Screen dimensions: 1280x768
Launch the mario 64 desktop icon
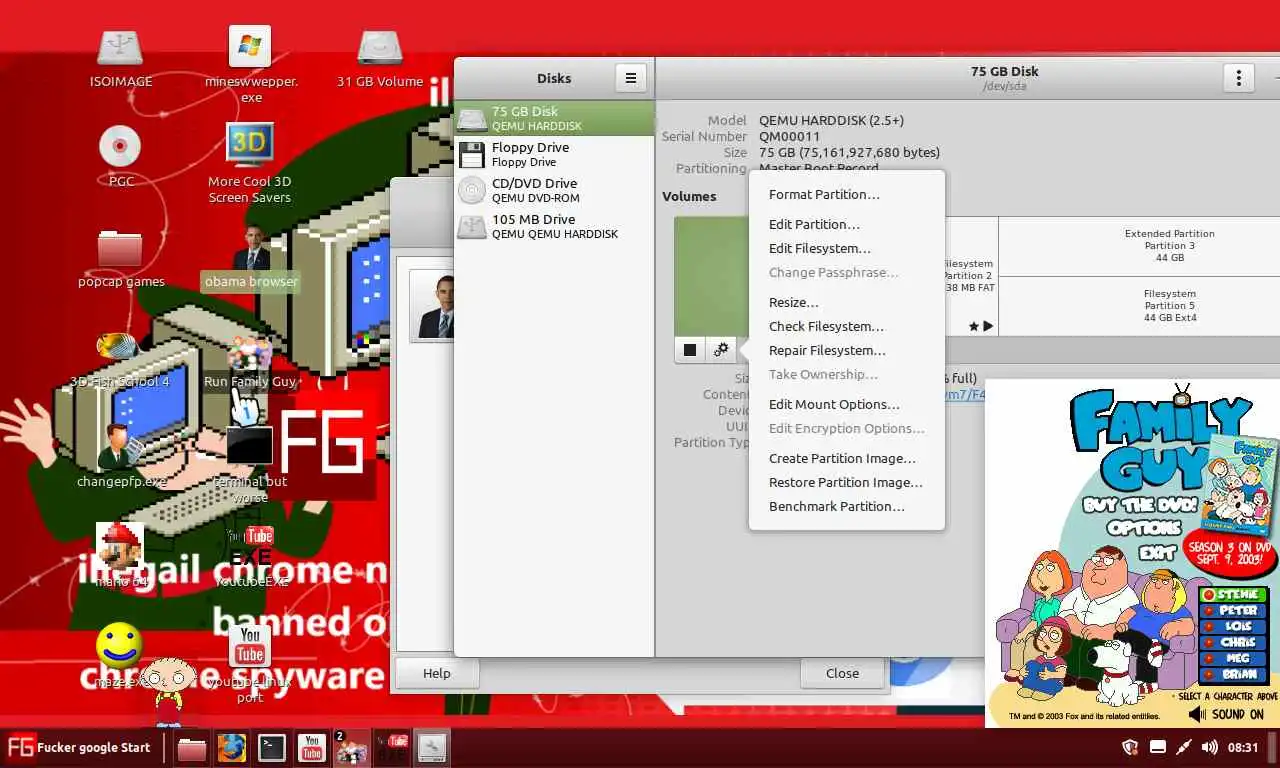tap(120, 556)
